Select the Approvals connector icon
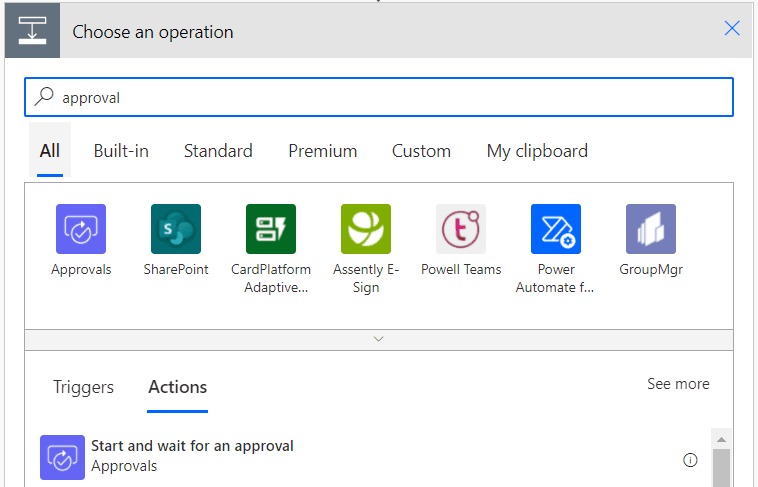Image resolution: width=758 pixels, height=487 pixels. coord(81,229)
